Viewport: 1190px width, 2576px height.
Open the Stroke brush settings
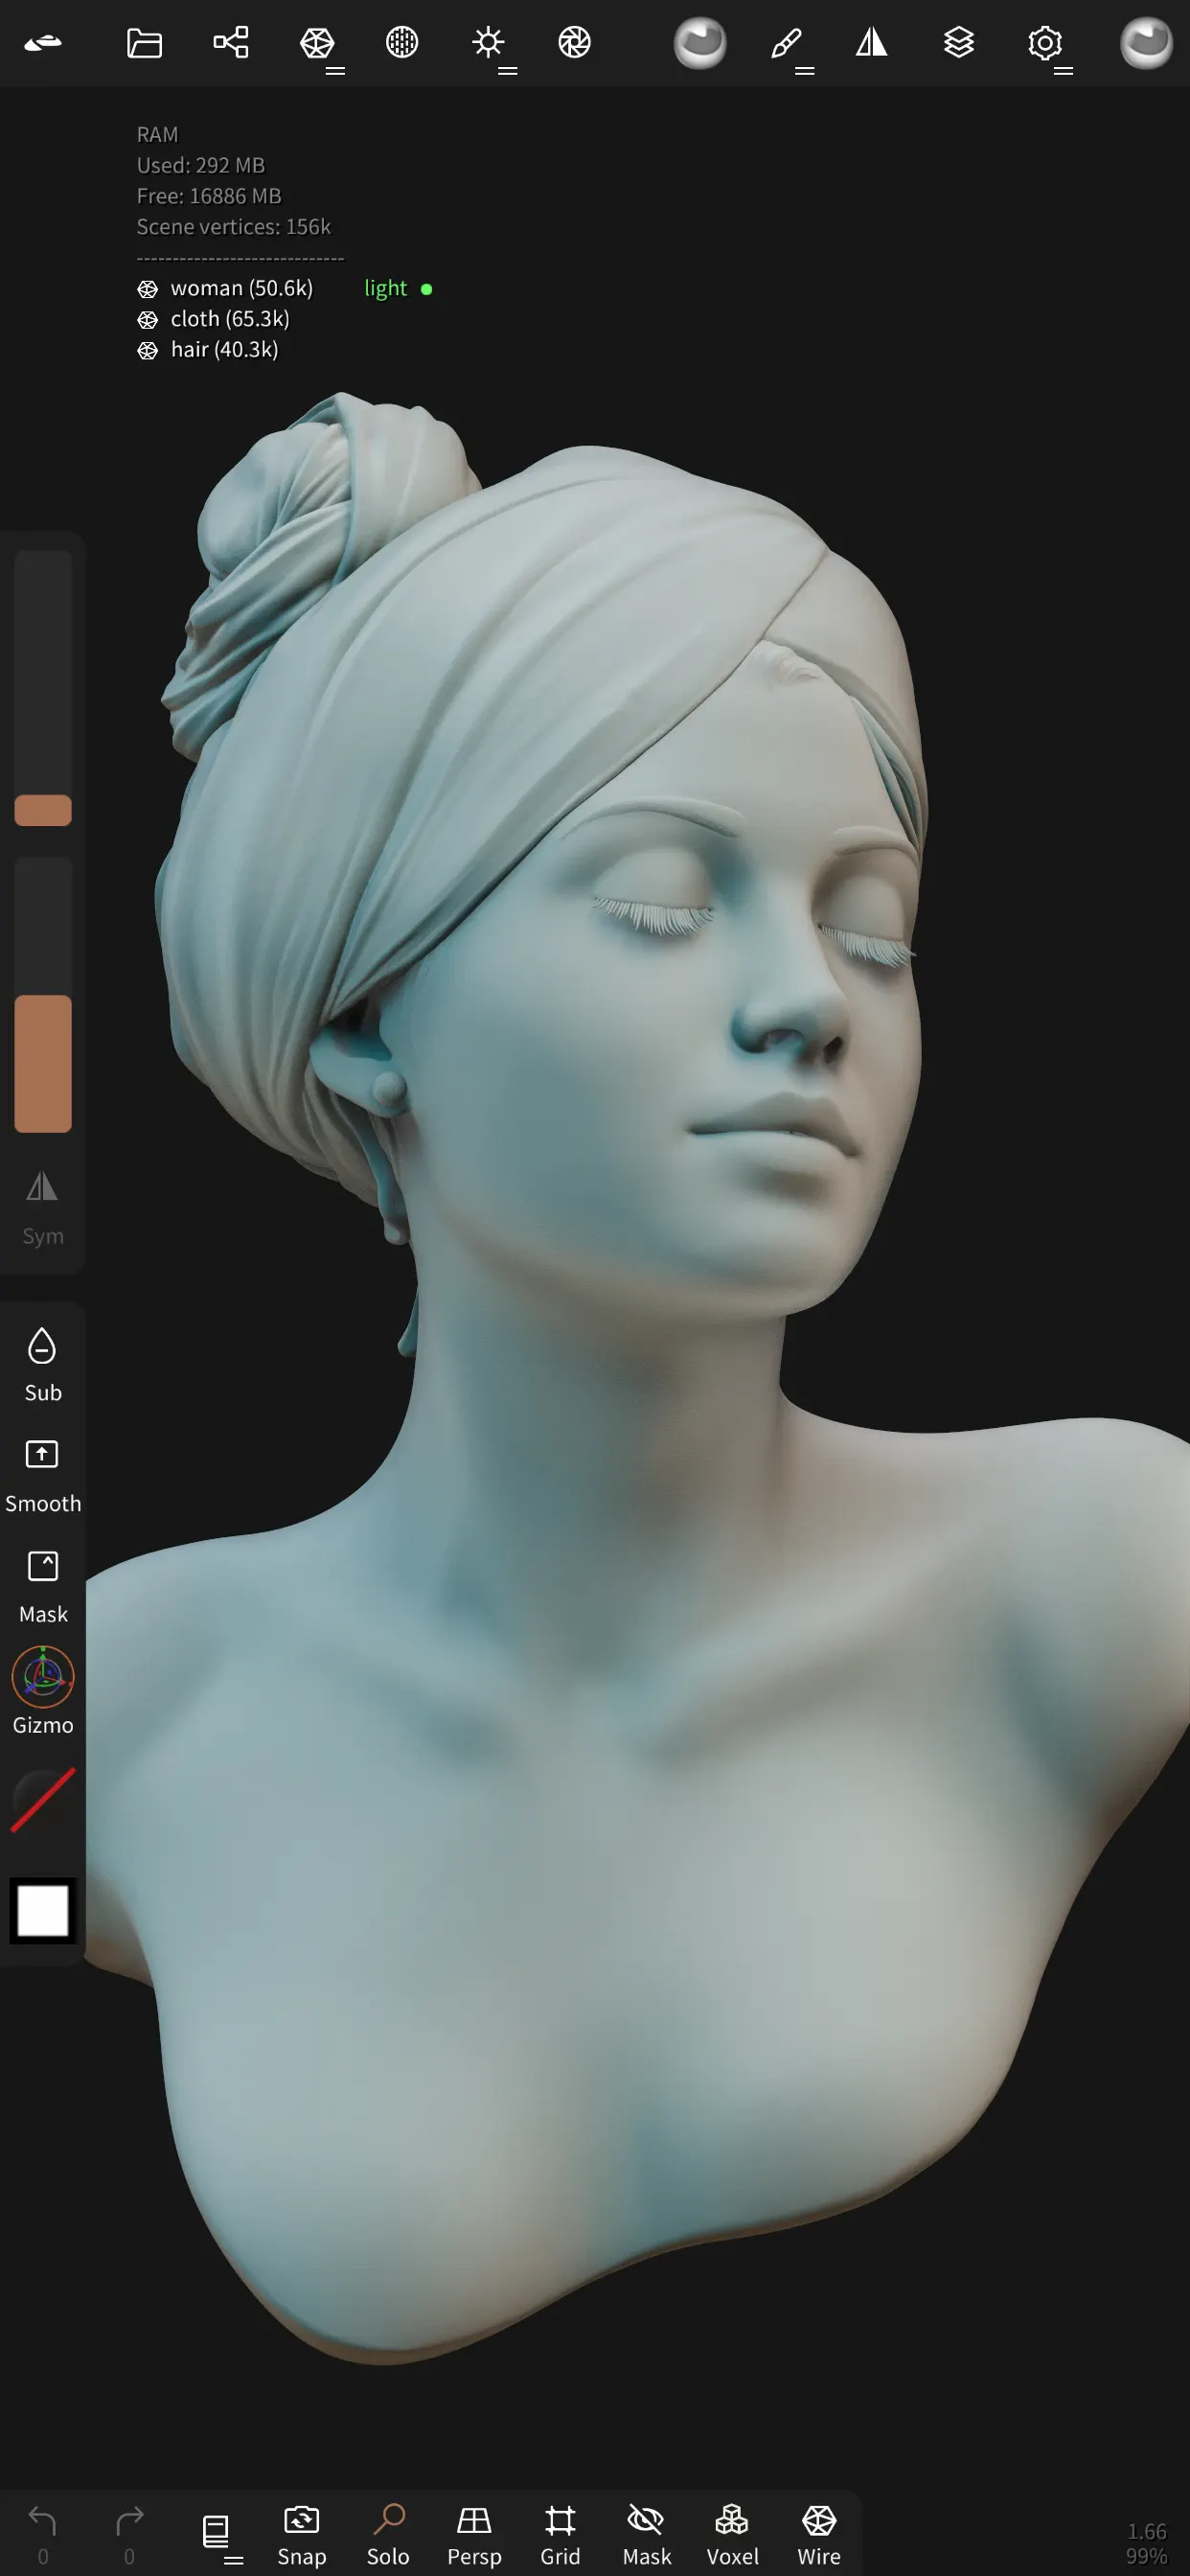point(786,43)
